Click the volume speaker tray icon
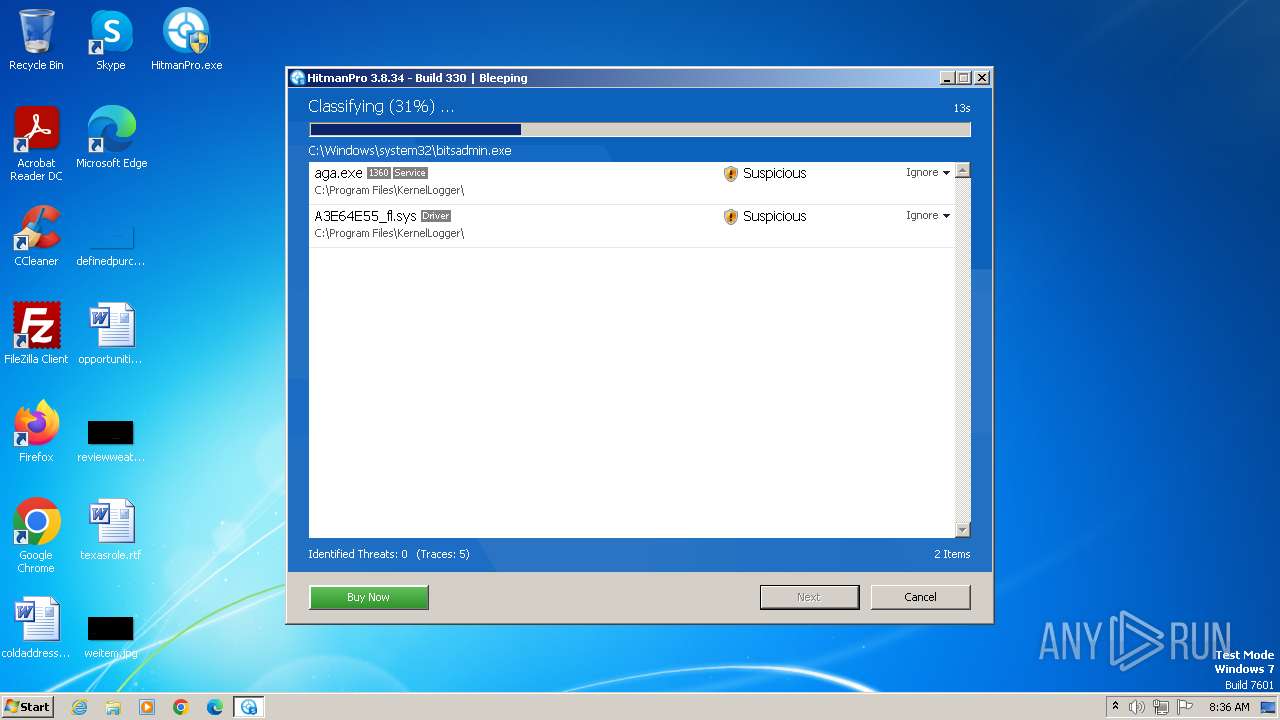The image size is (1280, 720). pos(1137,707)
